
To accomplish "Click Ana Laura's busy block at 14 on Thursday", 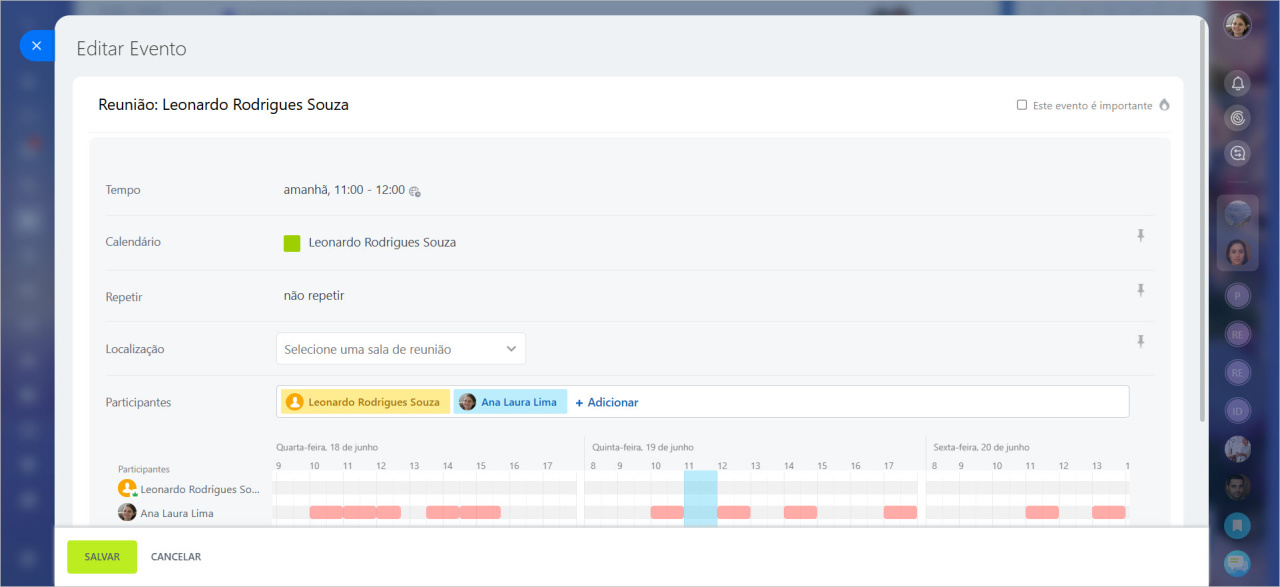I will [x=800, y=512].
